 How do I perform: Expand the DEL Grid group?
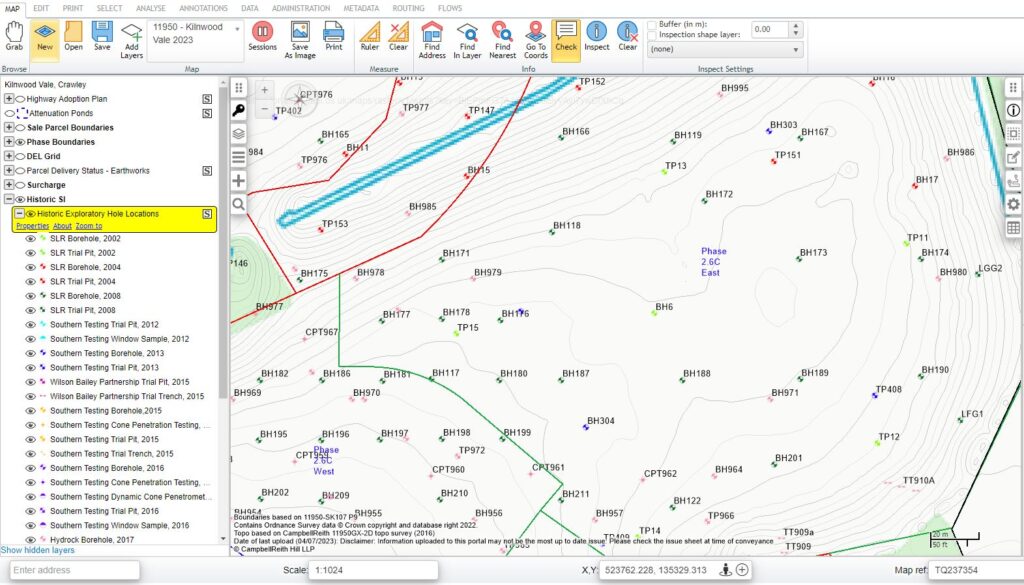[9, 157]
